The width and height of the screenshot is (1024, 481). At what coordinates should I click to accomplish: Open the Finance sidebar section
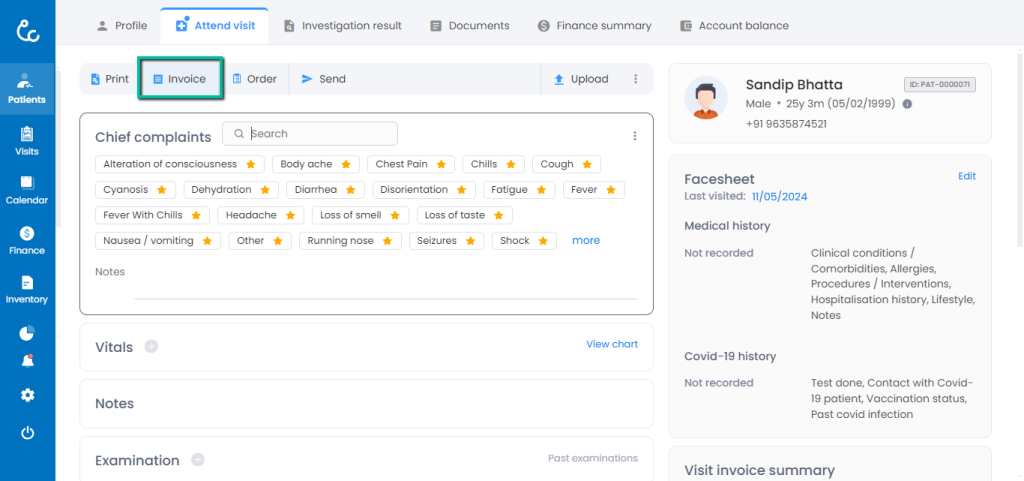pos(27,240)
